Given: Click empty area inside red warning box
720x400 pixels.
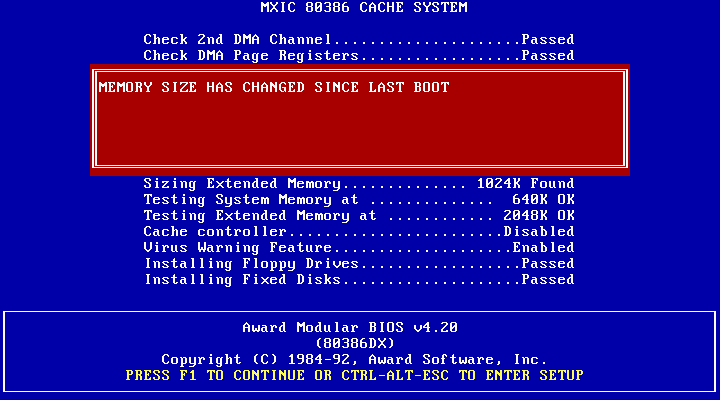Looking at the screenshot, I should tap(360, 135).
